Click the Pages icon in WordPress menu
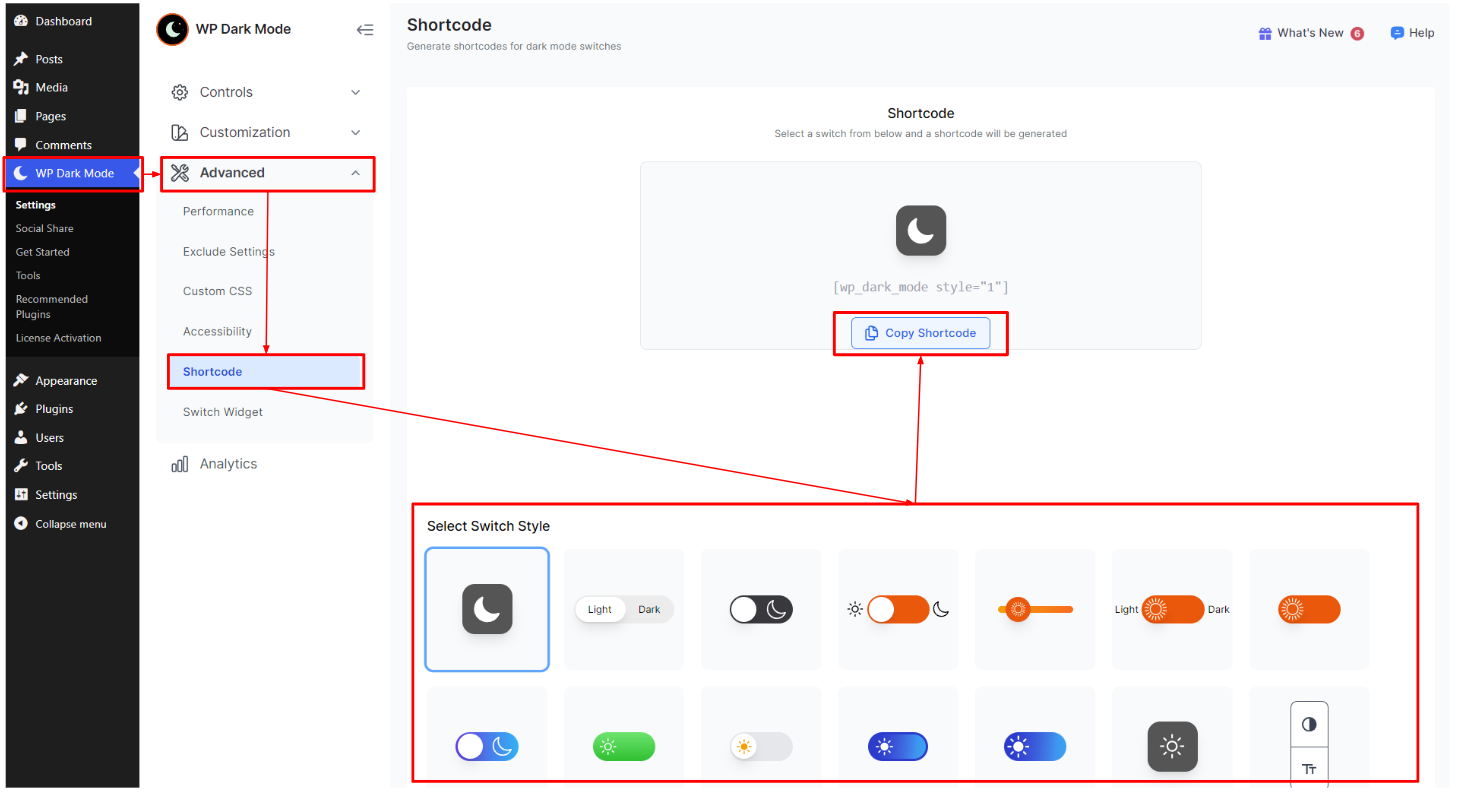 (x=21, y=116)
